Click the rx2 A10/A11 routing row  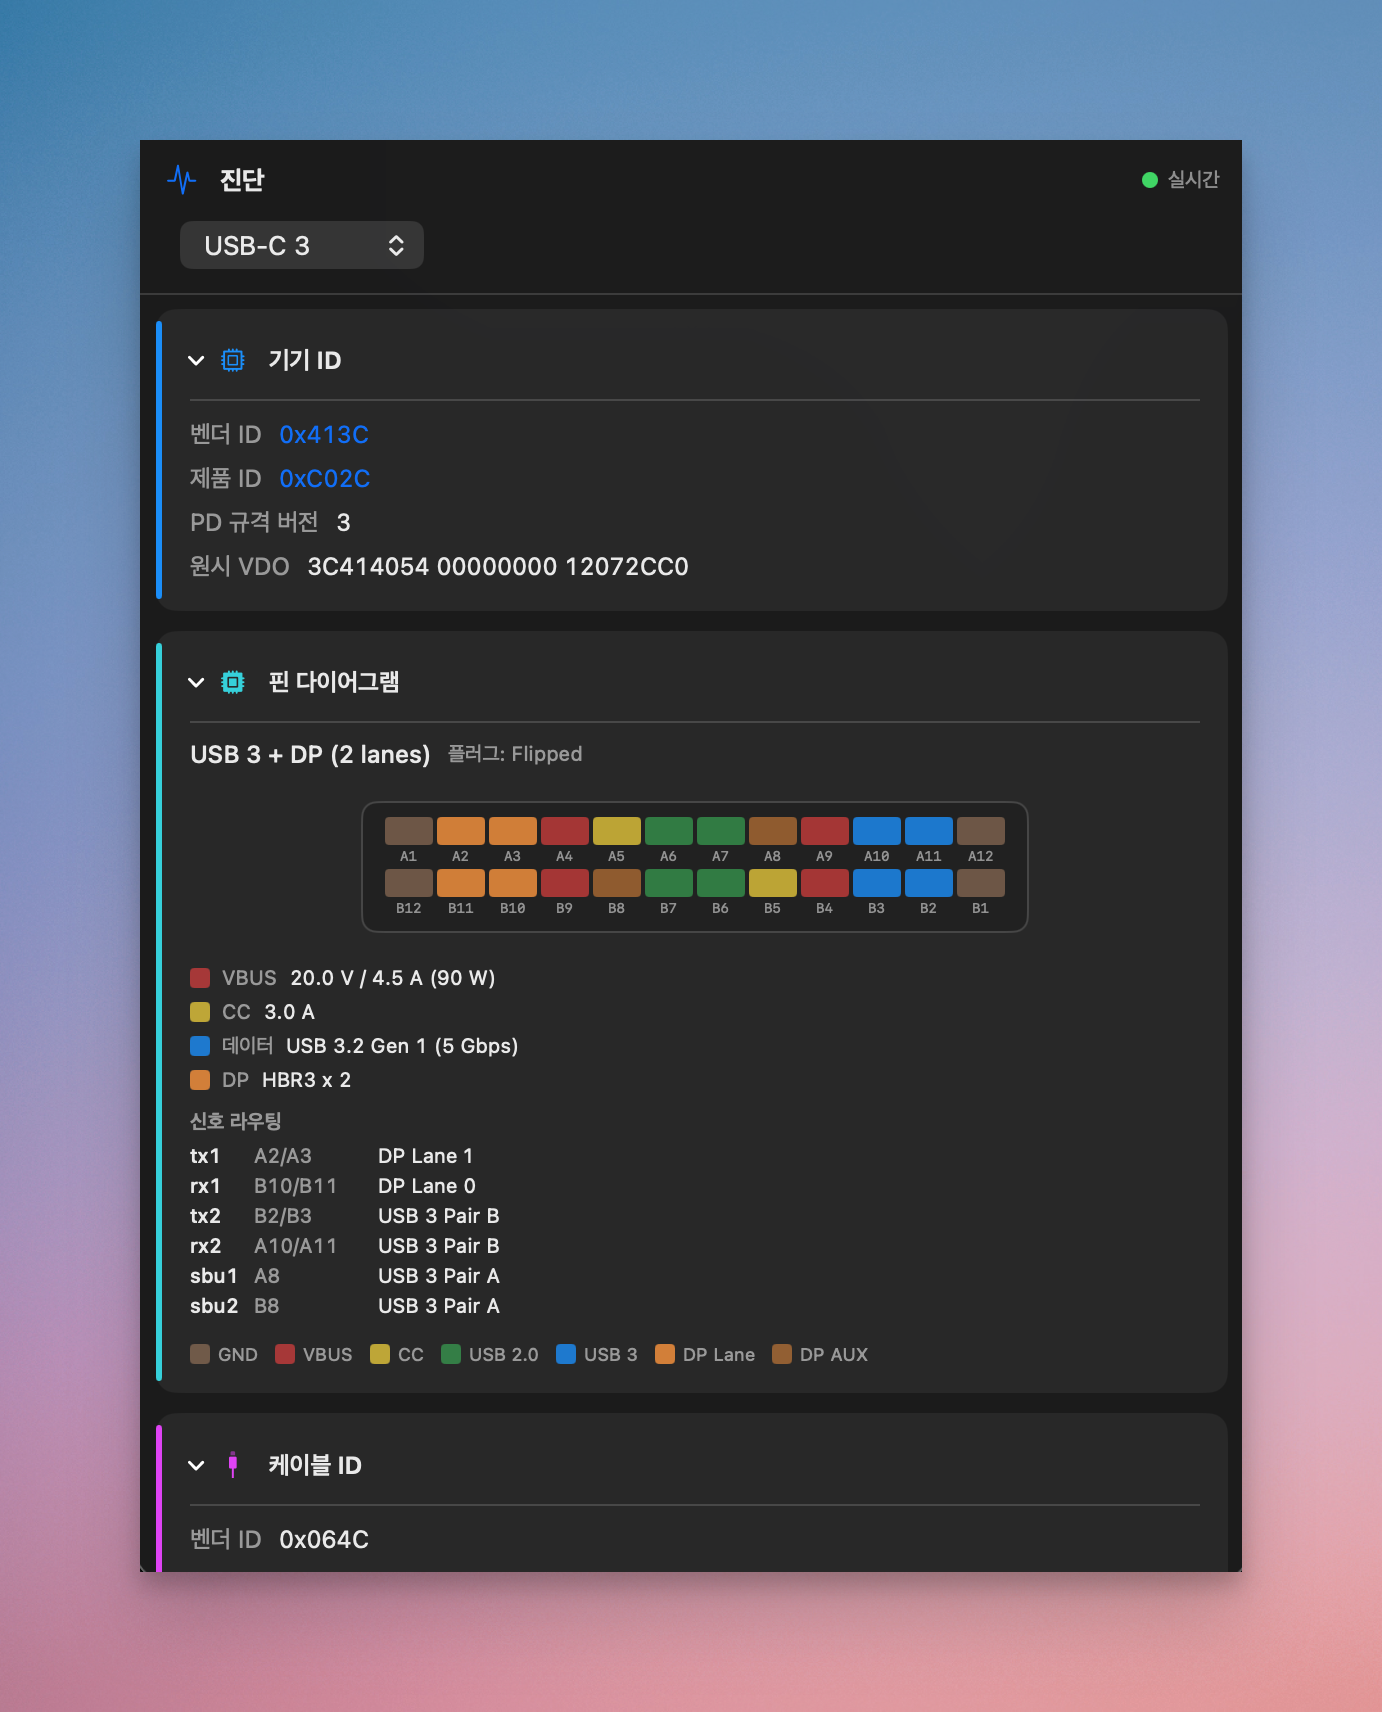click(345, 1246)
